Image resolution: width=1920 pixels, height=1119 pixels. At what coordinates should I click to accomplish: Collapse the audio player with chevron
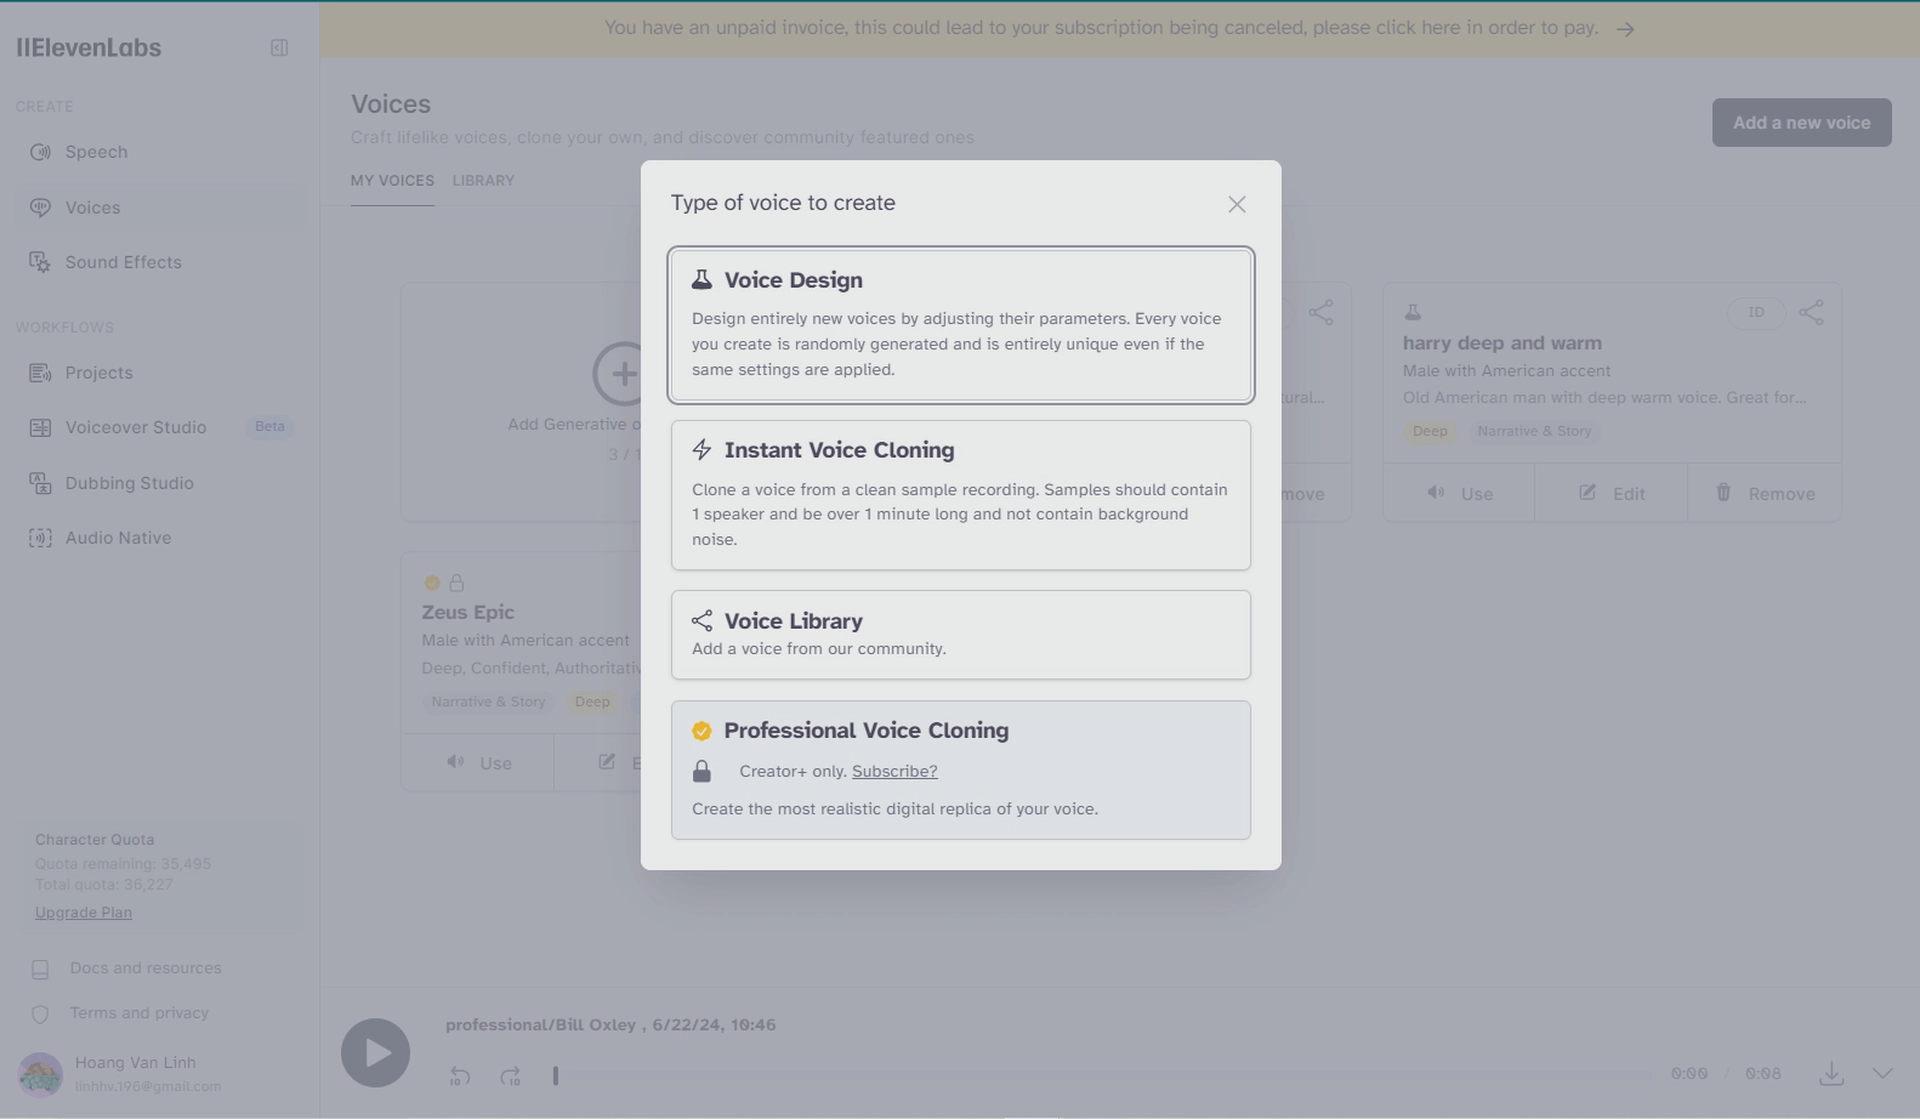[x=1882, y=1073]
